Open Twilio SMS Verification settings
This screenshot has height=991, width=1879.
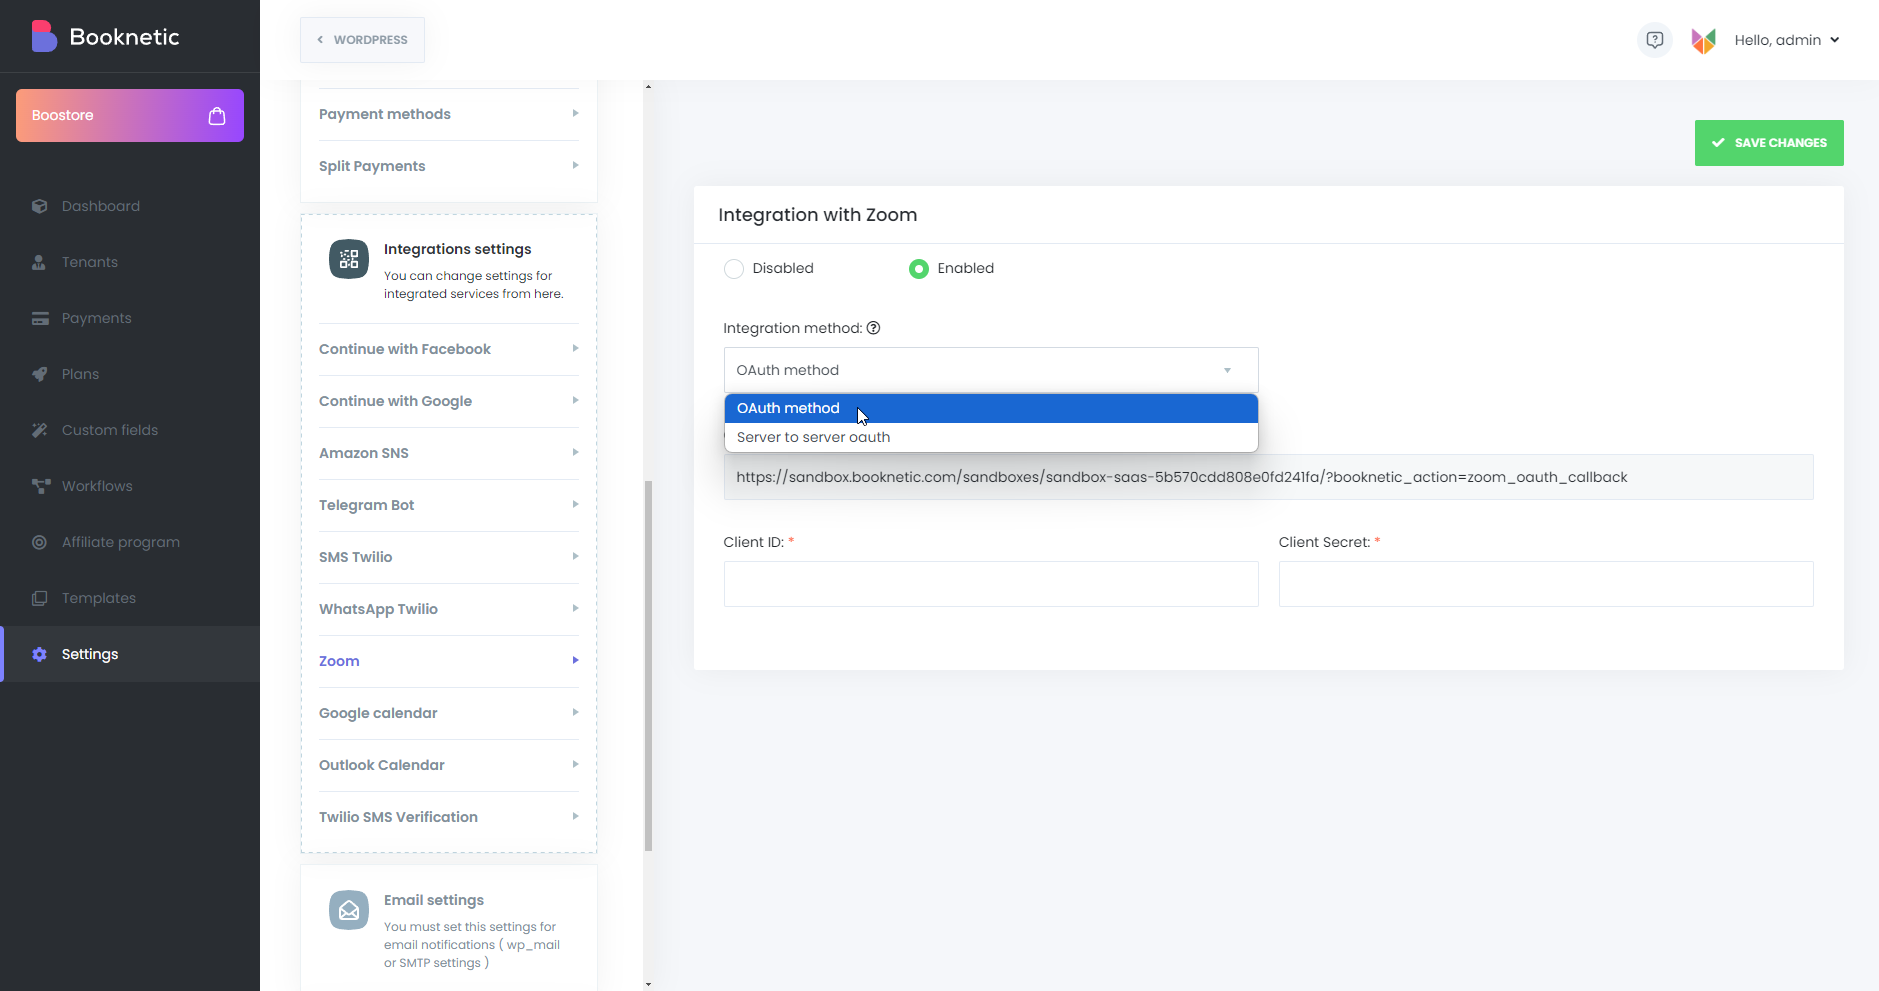(x=449, y=817)
